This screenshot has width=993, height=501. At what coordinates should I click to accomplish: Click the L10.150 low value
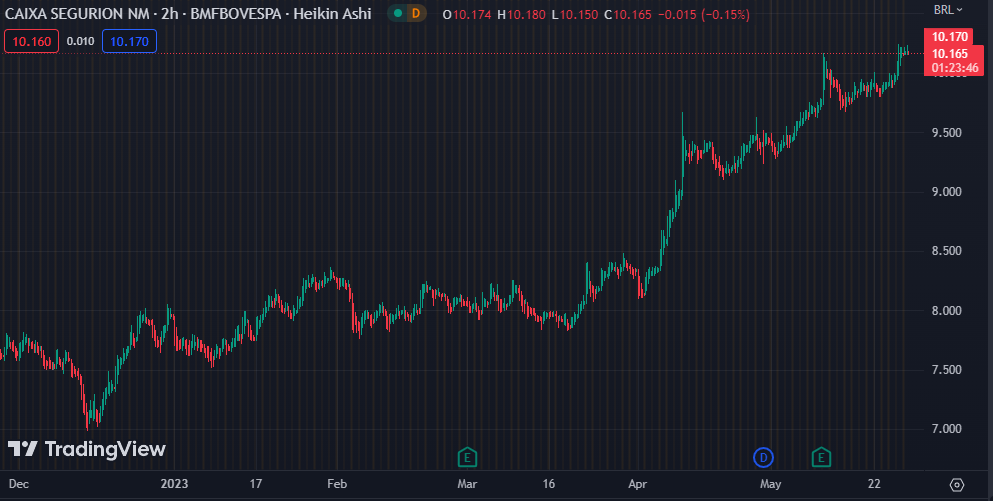click(574, 14)
